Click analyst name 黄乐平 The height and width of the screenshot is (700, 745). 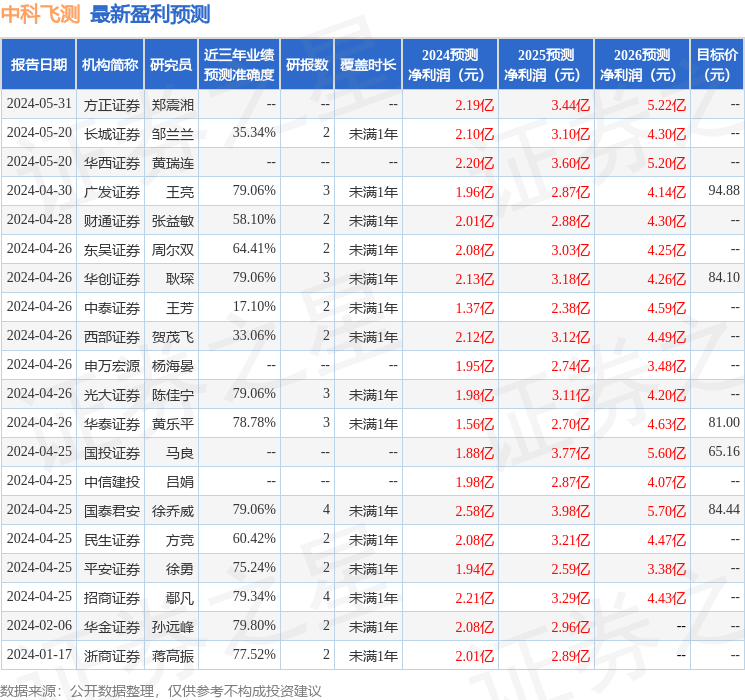pos(172,424)
